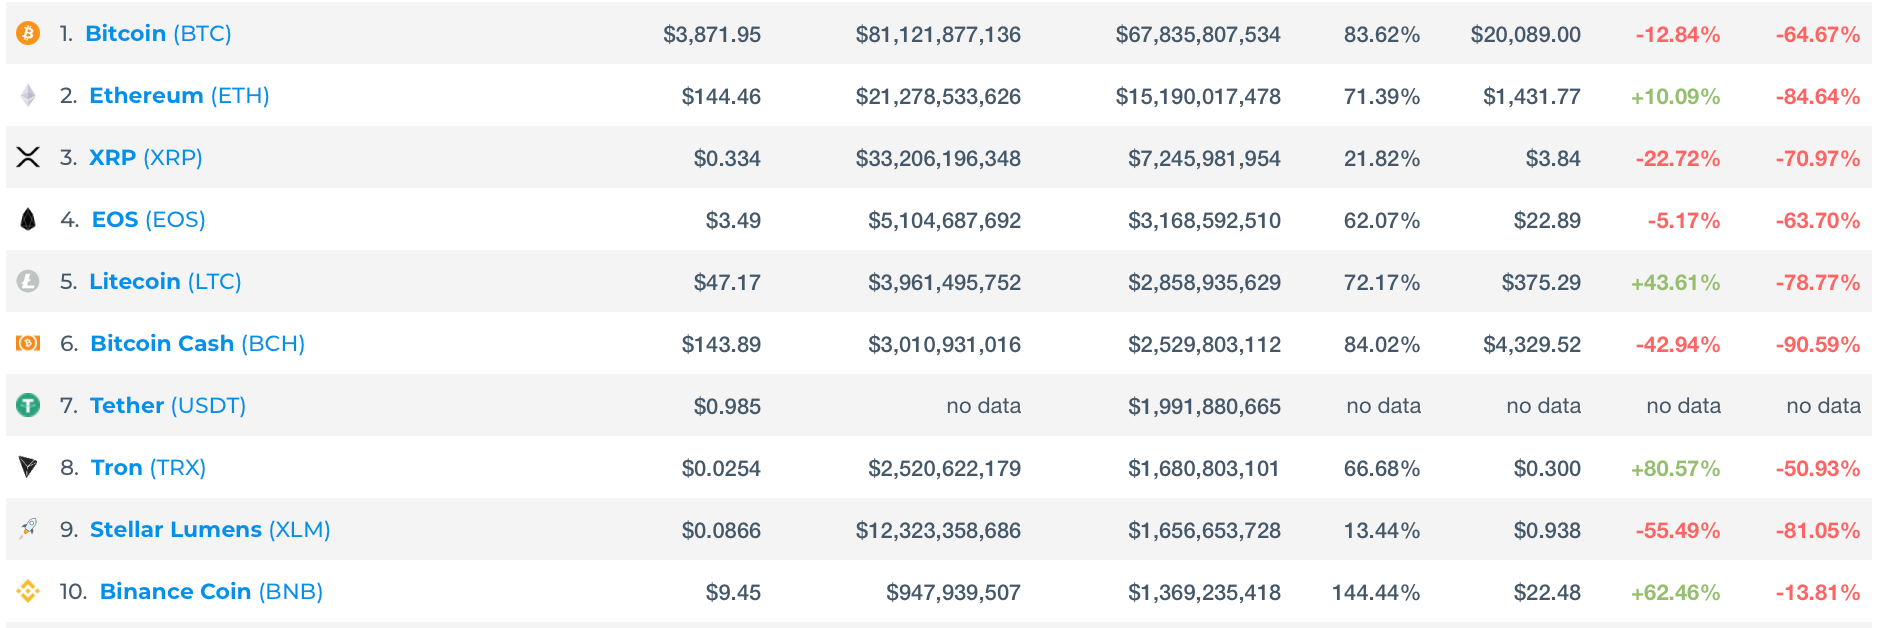Follow the XRP (XRP) link
1888x628 pixels.
(146, 158)
